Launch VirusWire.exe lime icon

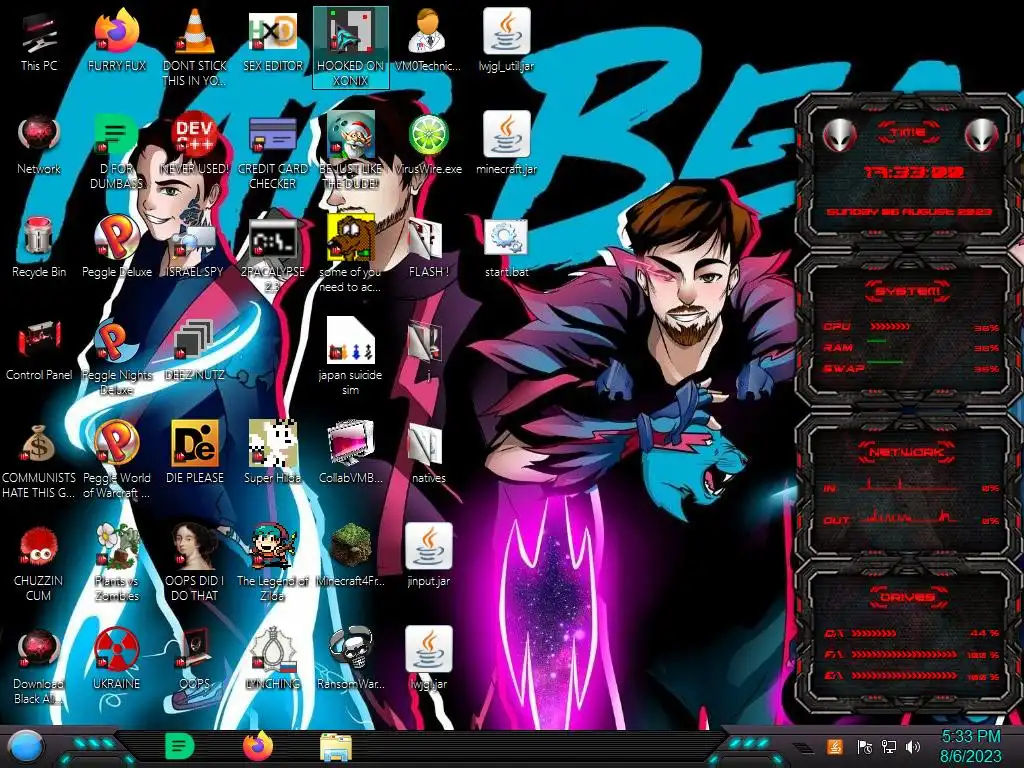[x=428, y=144]
